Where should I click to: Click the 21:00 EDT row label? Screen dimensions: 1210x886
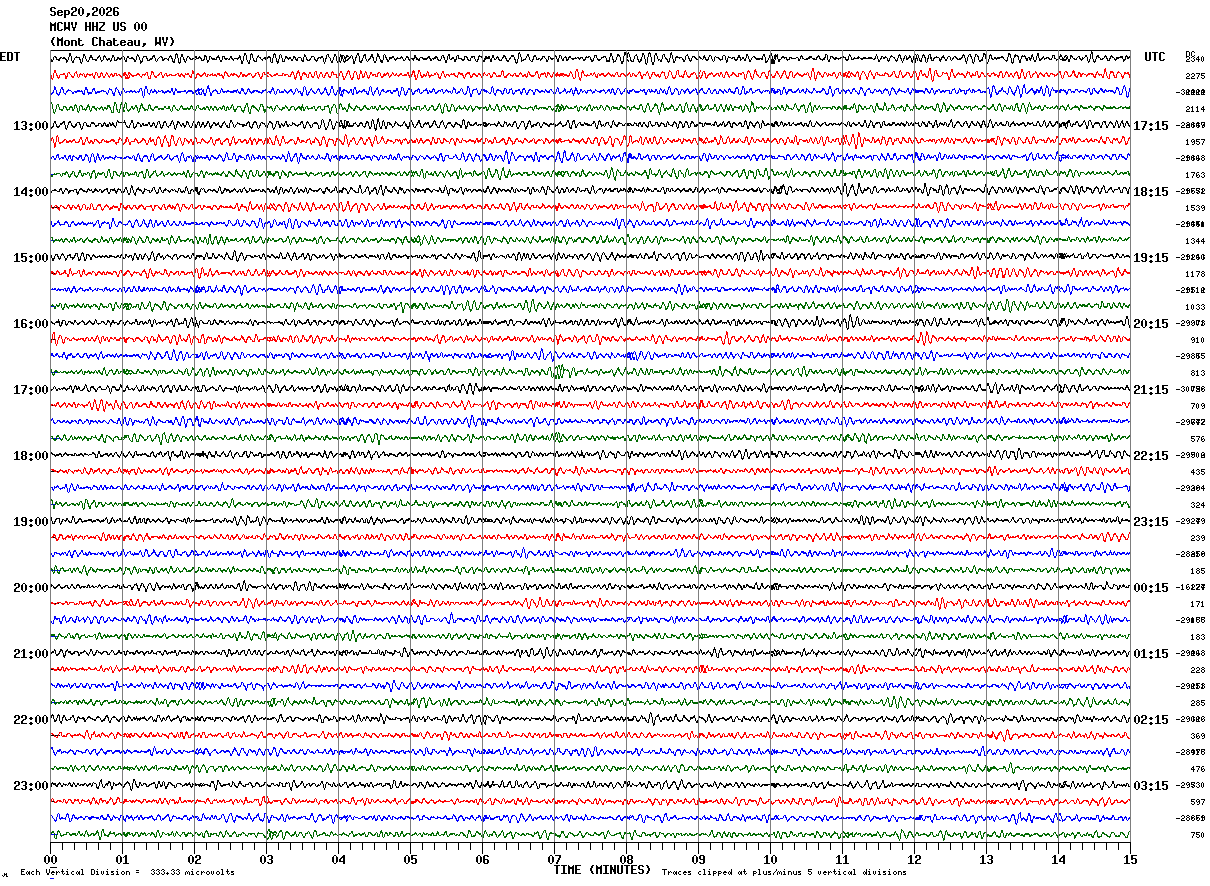point(30,654)
